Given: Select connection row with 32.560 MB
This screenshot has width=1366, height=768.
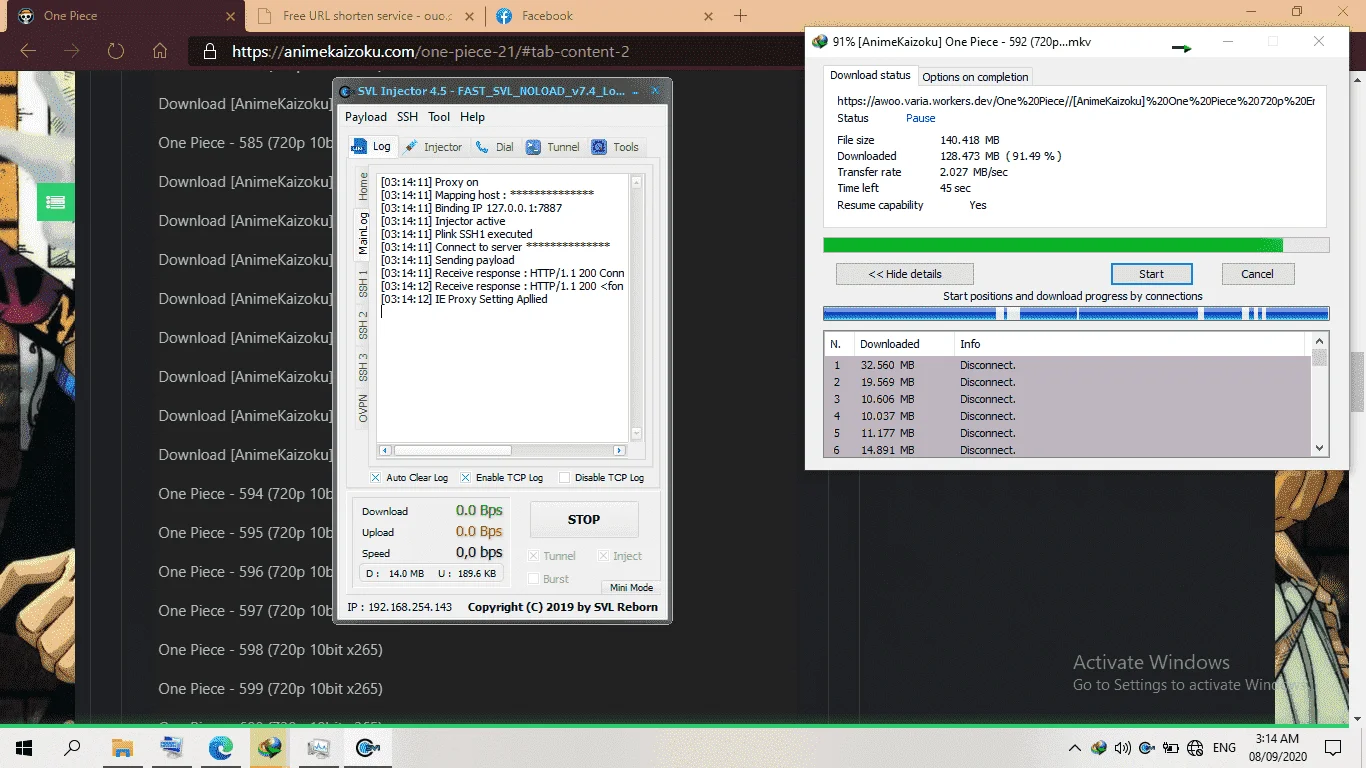Looking at the screenshot, I should click(x=1066, y=365).
